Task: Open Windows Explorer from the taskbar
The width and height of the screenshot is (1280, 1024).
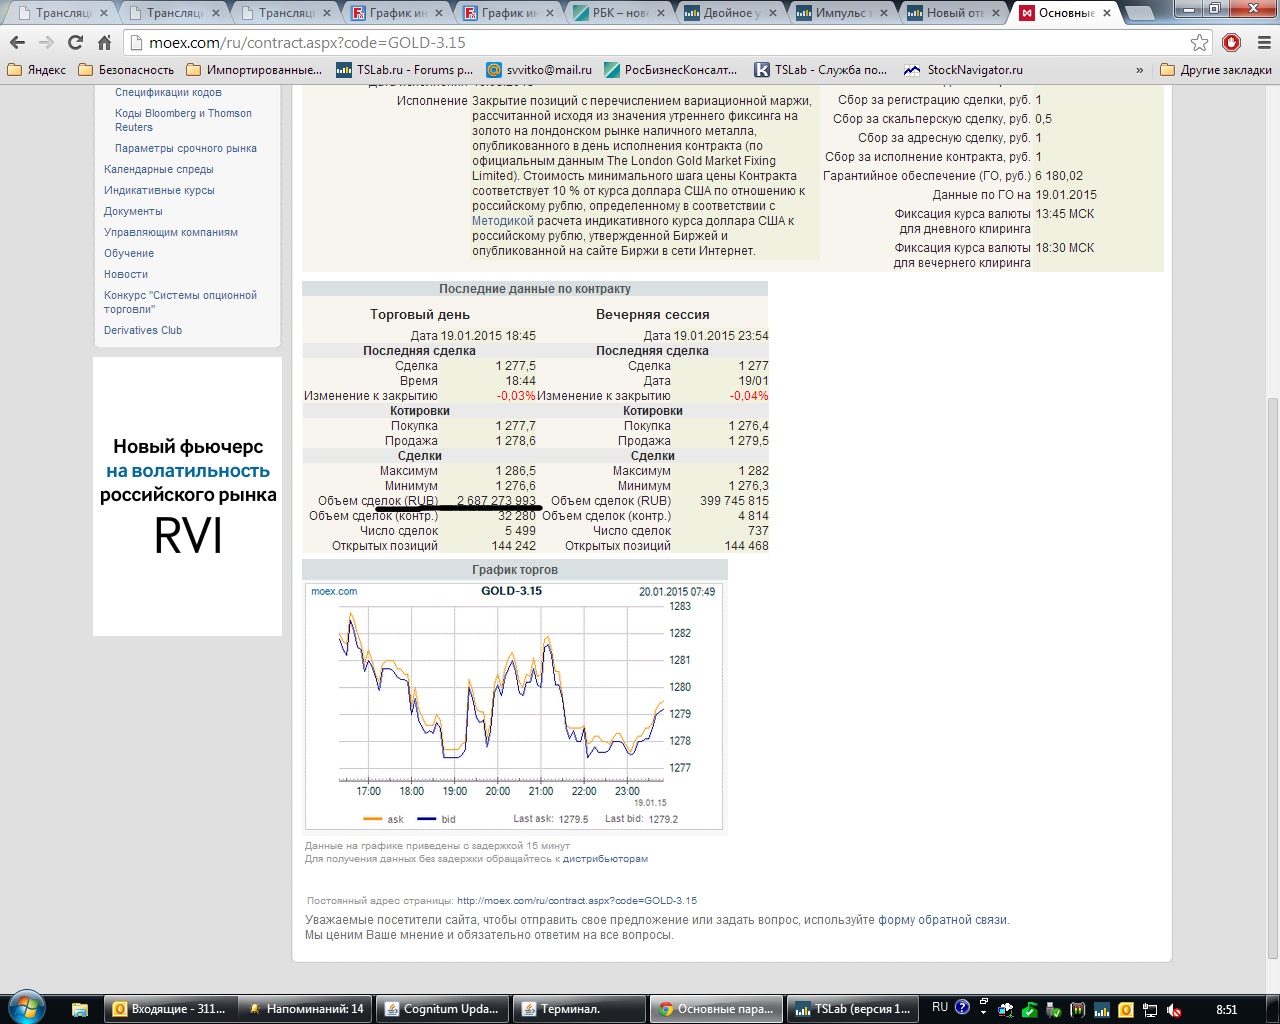Action: 80,1009
